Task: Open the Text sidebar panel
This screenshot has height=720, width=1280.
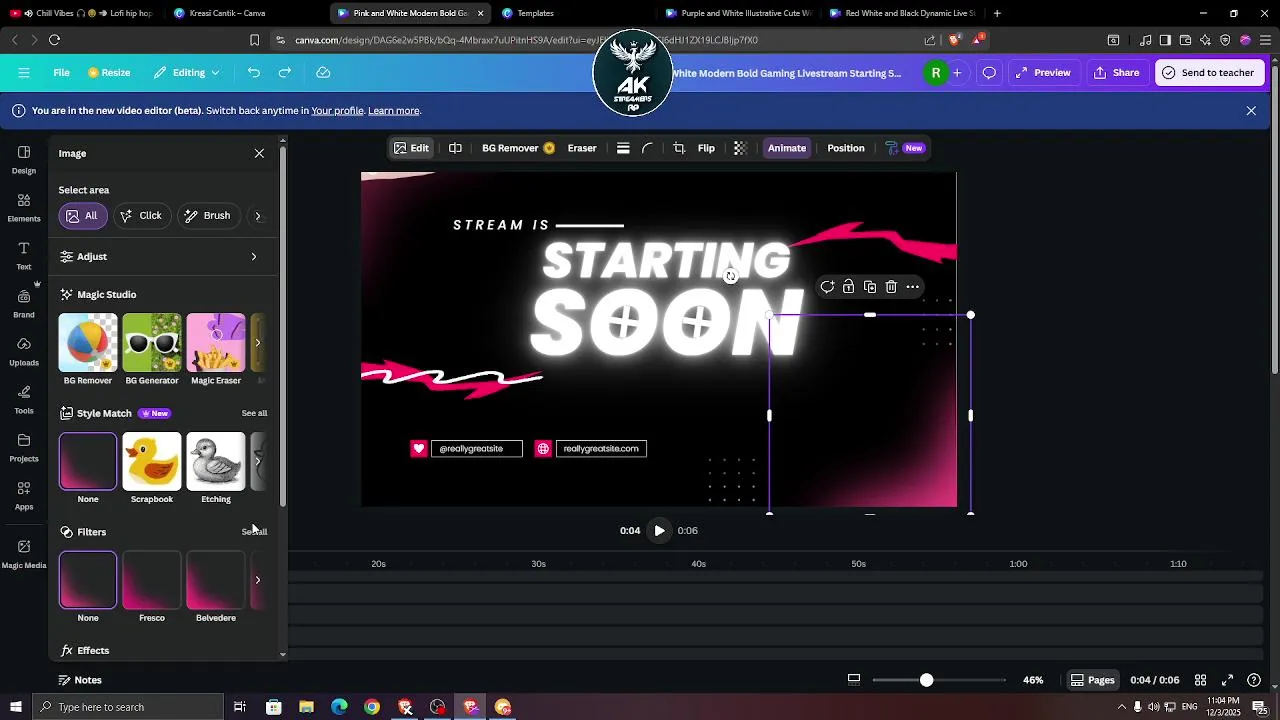Action: tap(24, 256)
